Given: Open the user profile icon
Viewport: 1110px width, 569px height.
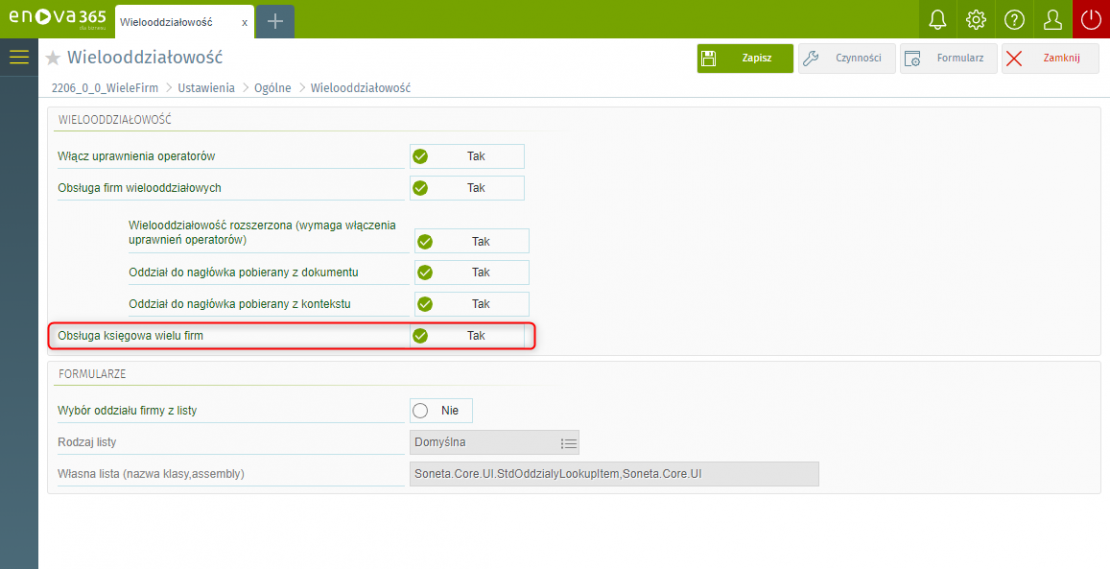Looking at the screenshot, I should pyautogui.click(x=1052, y=20).
